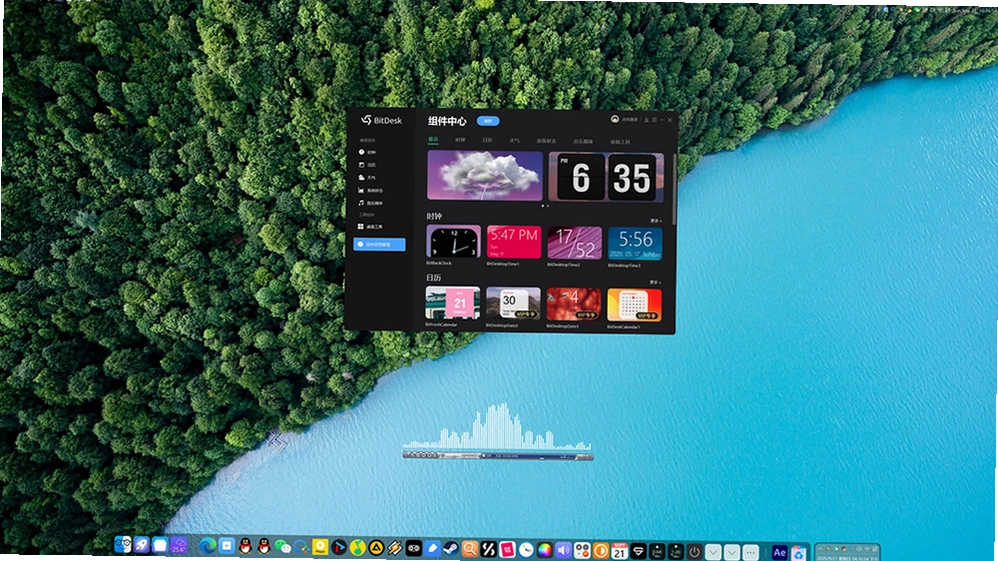This screenshot has width=998, height=561.
Task: Switch to the second tab in component center
Action: 460,140
